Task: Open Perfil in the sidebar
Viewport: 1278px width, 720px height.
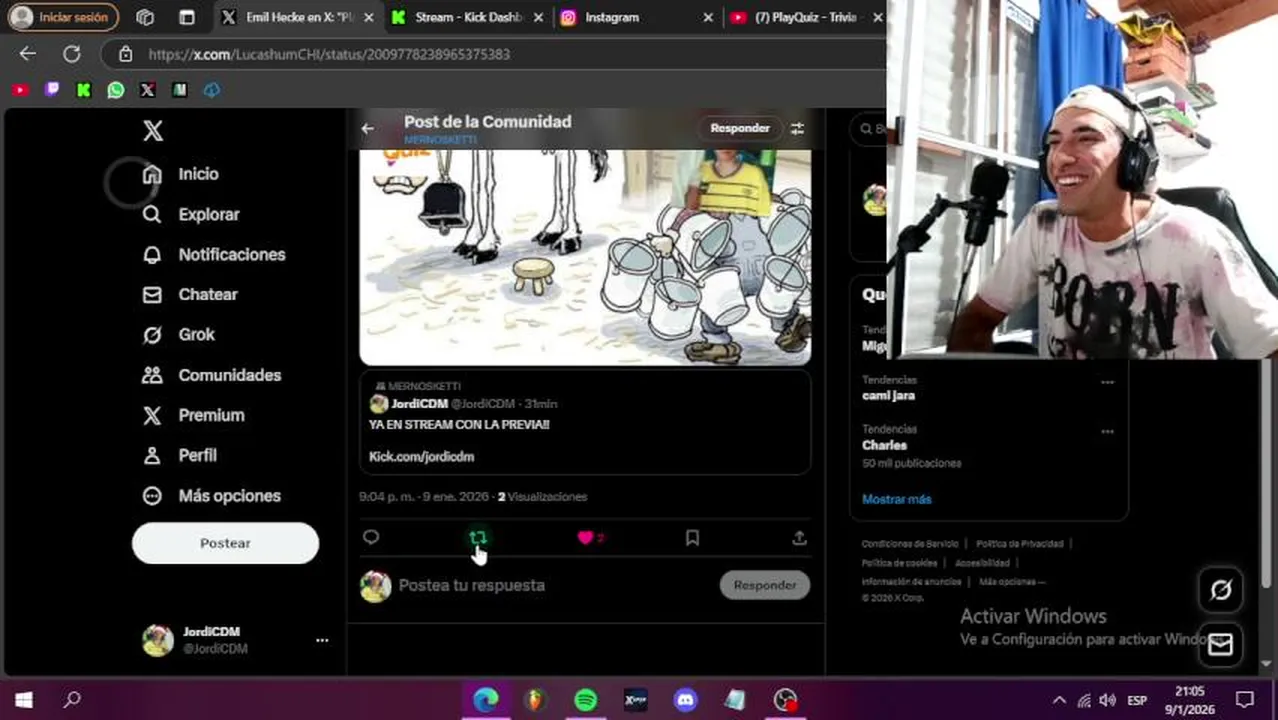Action: point(180,455)
